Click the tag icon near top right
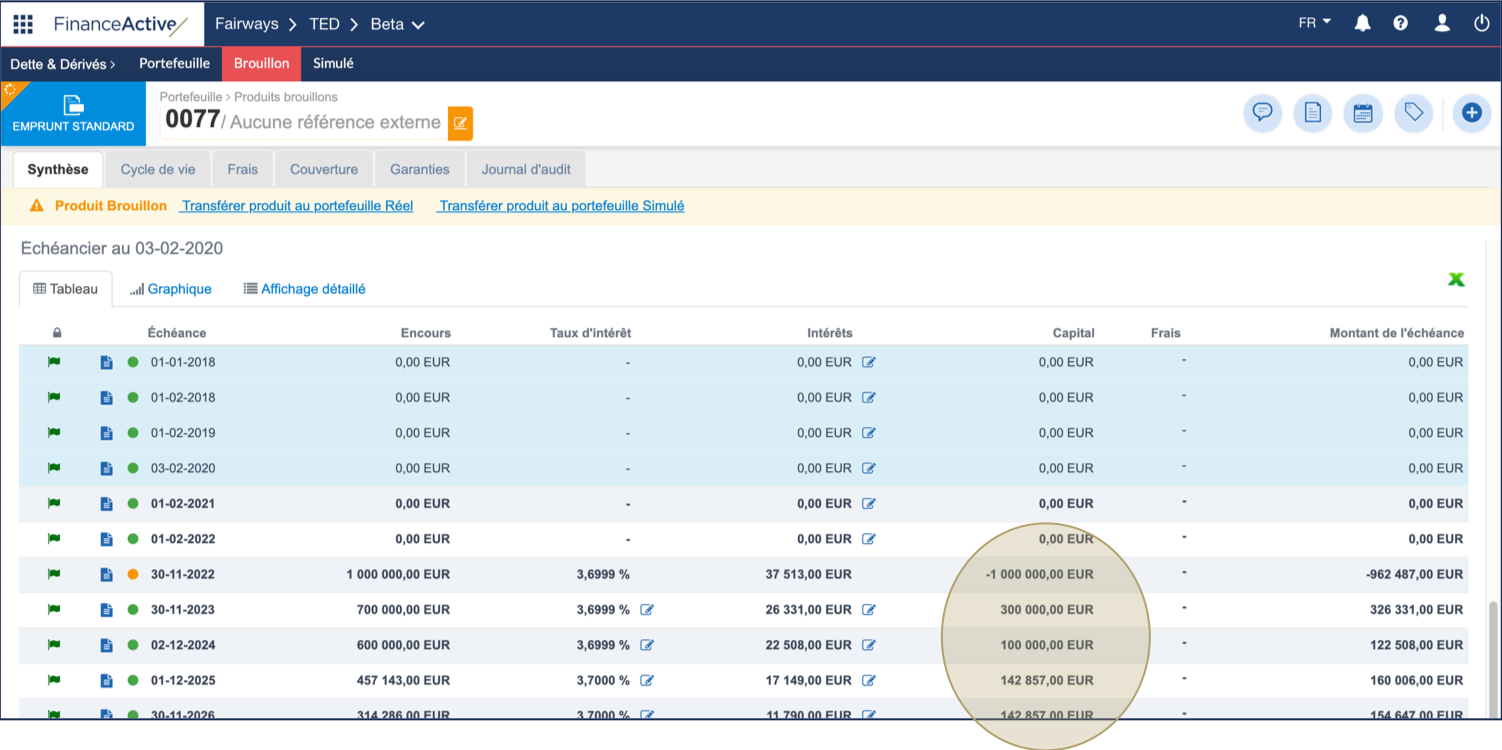1502x750 pixels. tap(1413, 113)
